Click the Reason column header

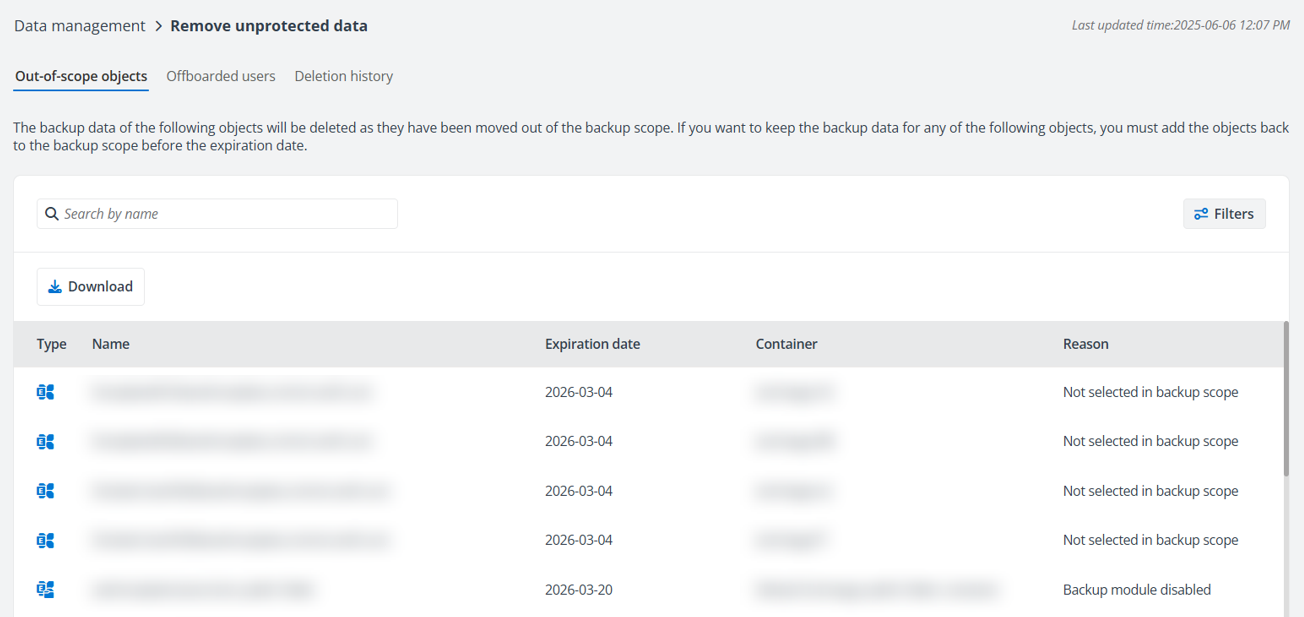(1085, 344)
